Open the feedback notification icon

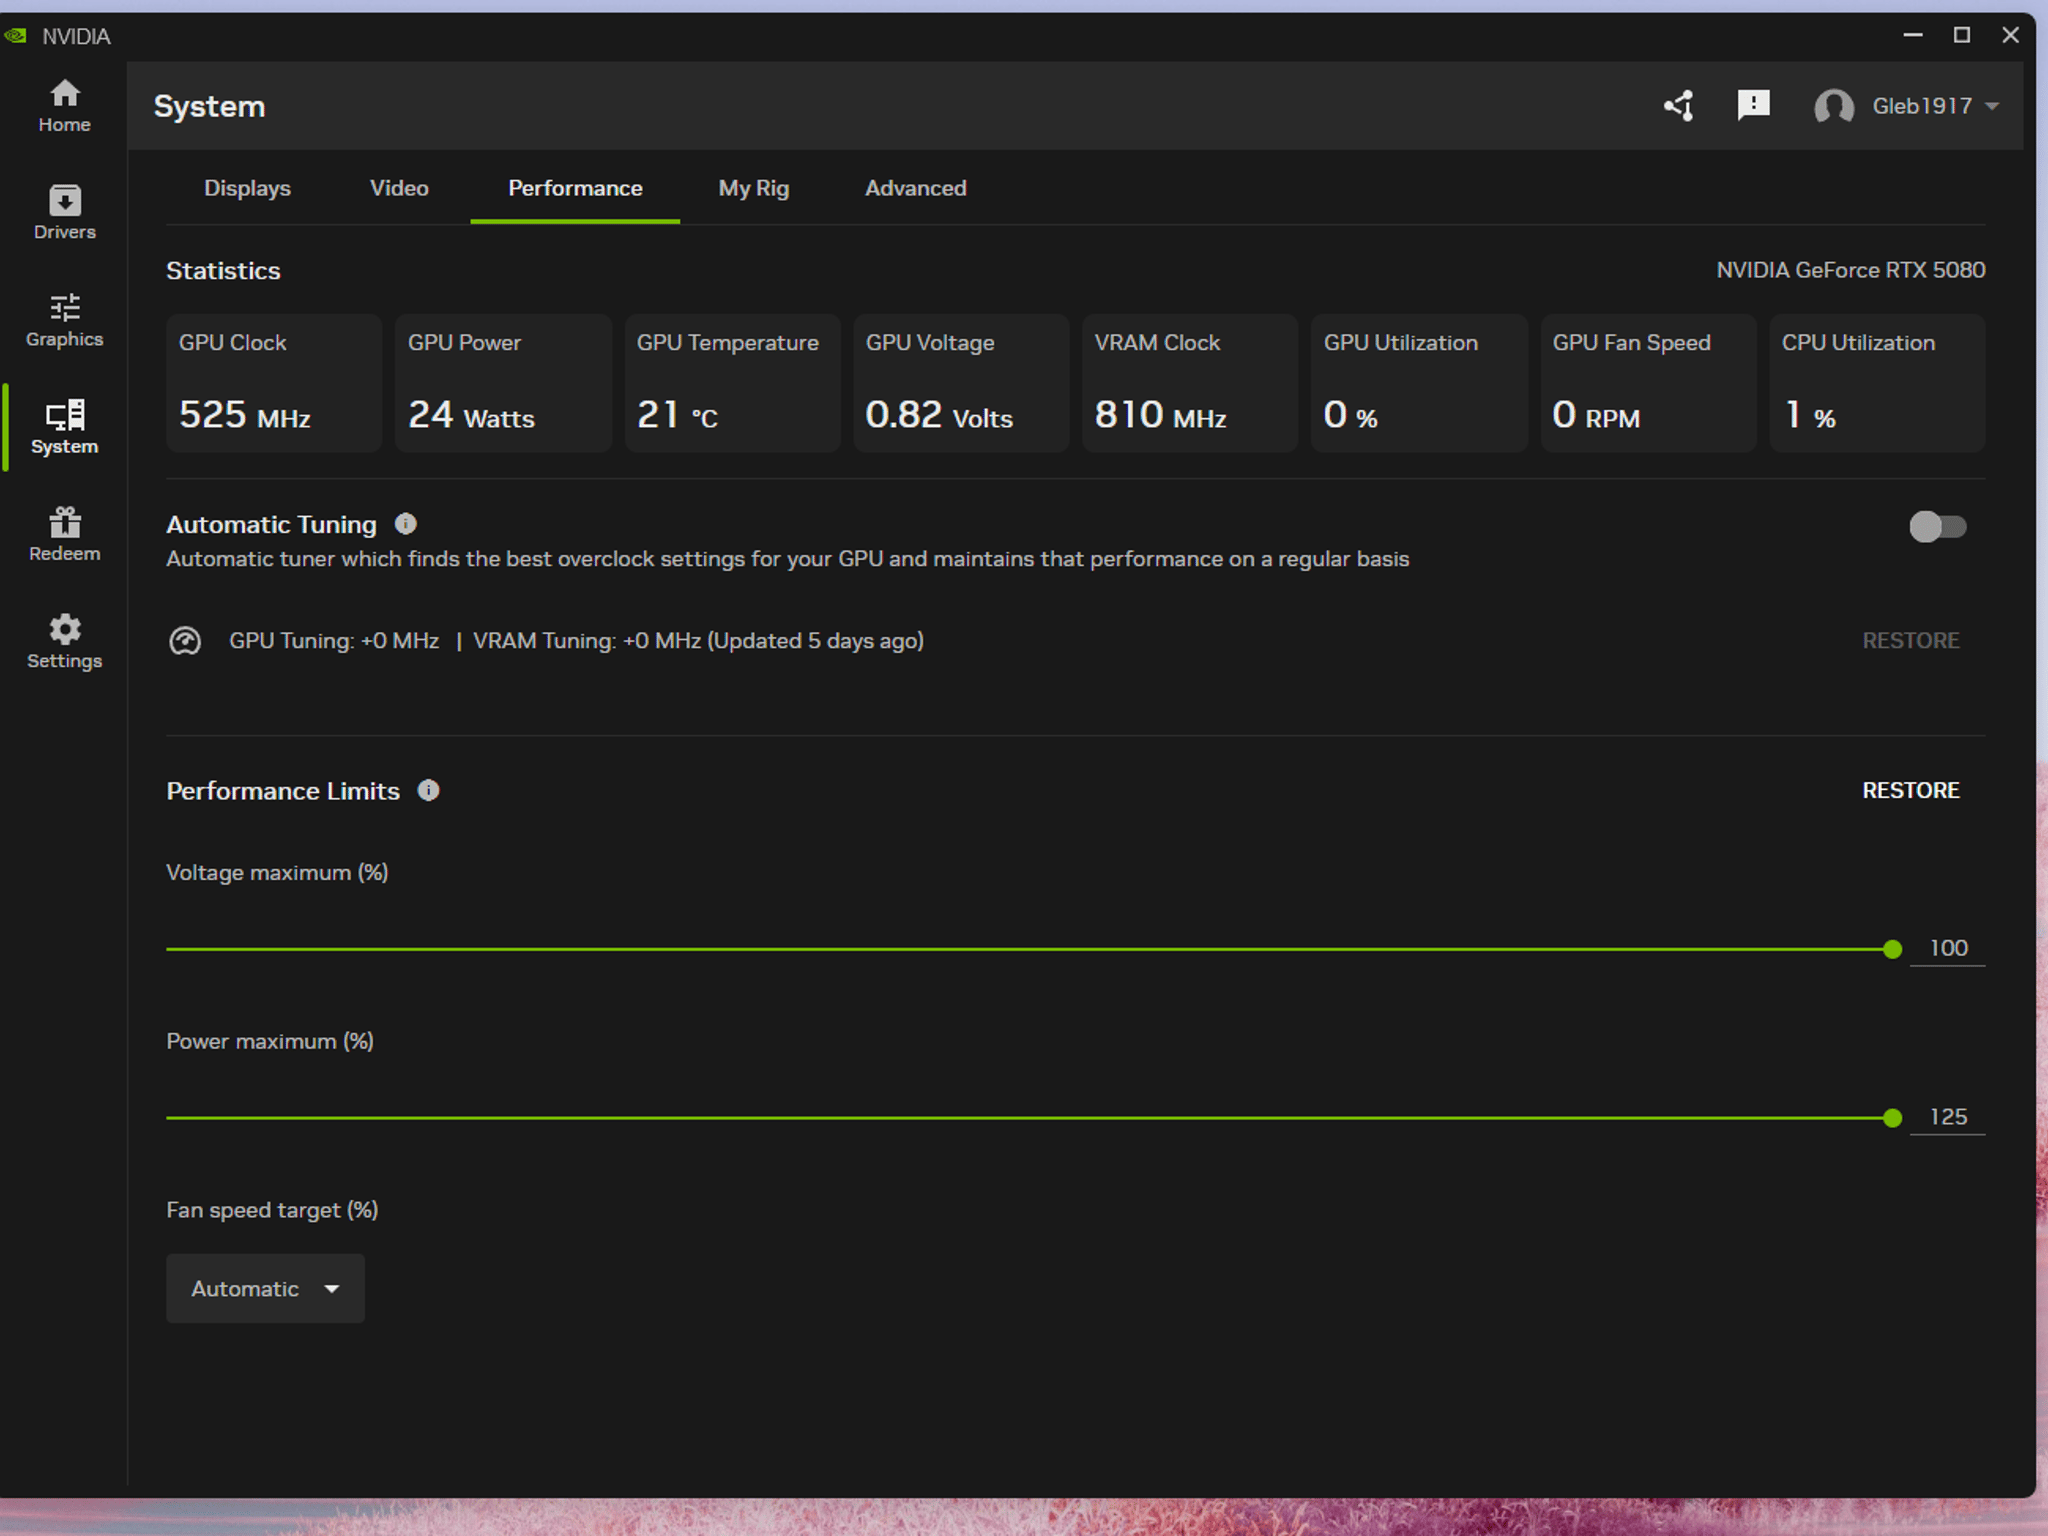pos(1753,105)
